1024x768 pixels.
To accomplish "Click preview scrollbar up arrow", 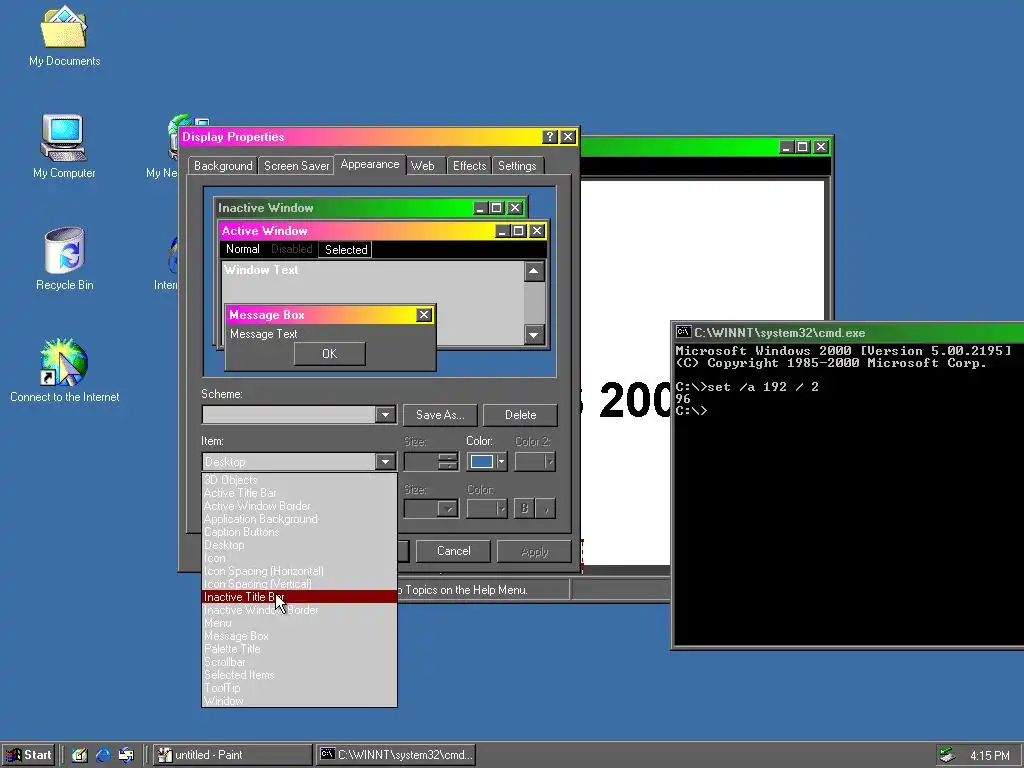I will [x=534, y=271].
